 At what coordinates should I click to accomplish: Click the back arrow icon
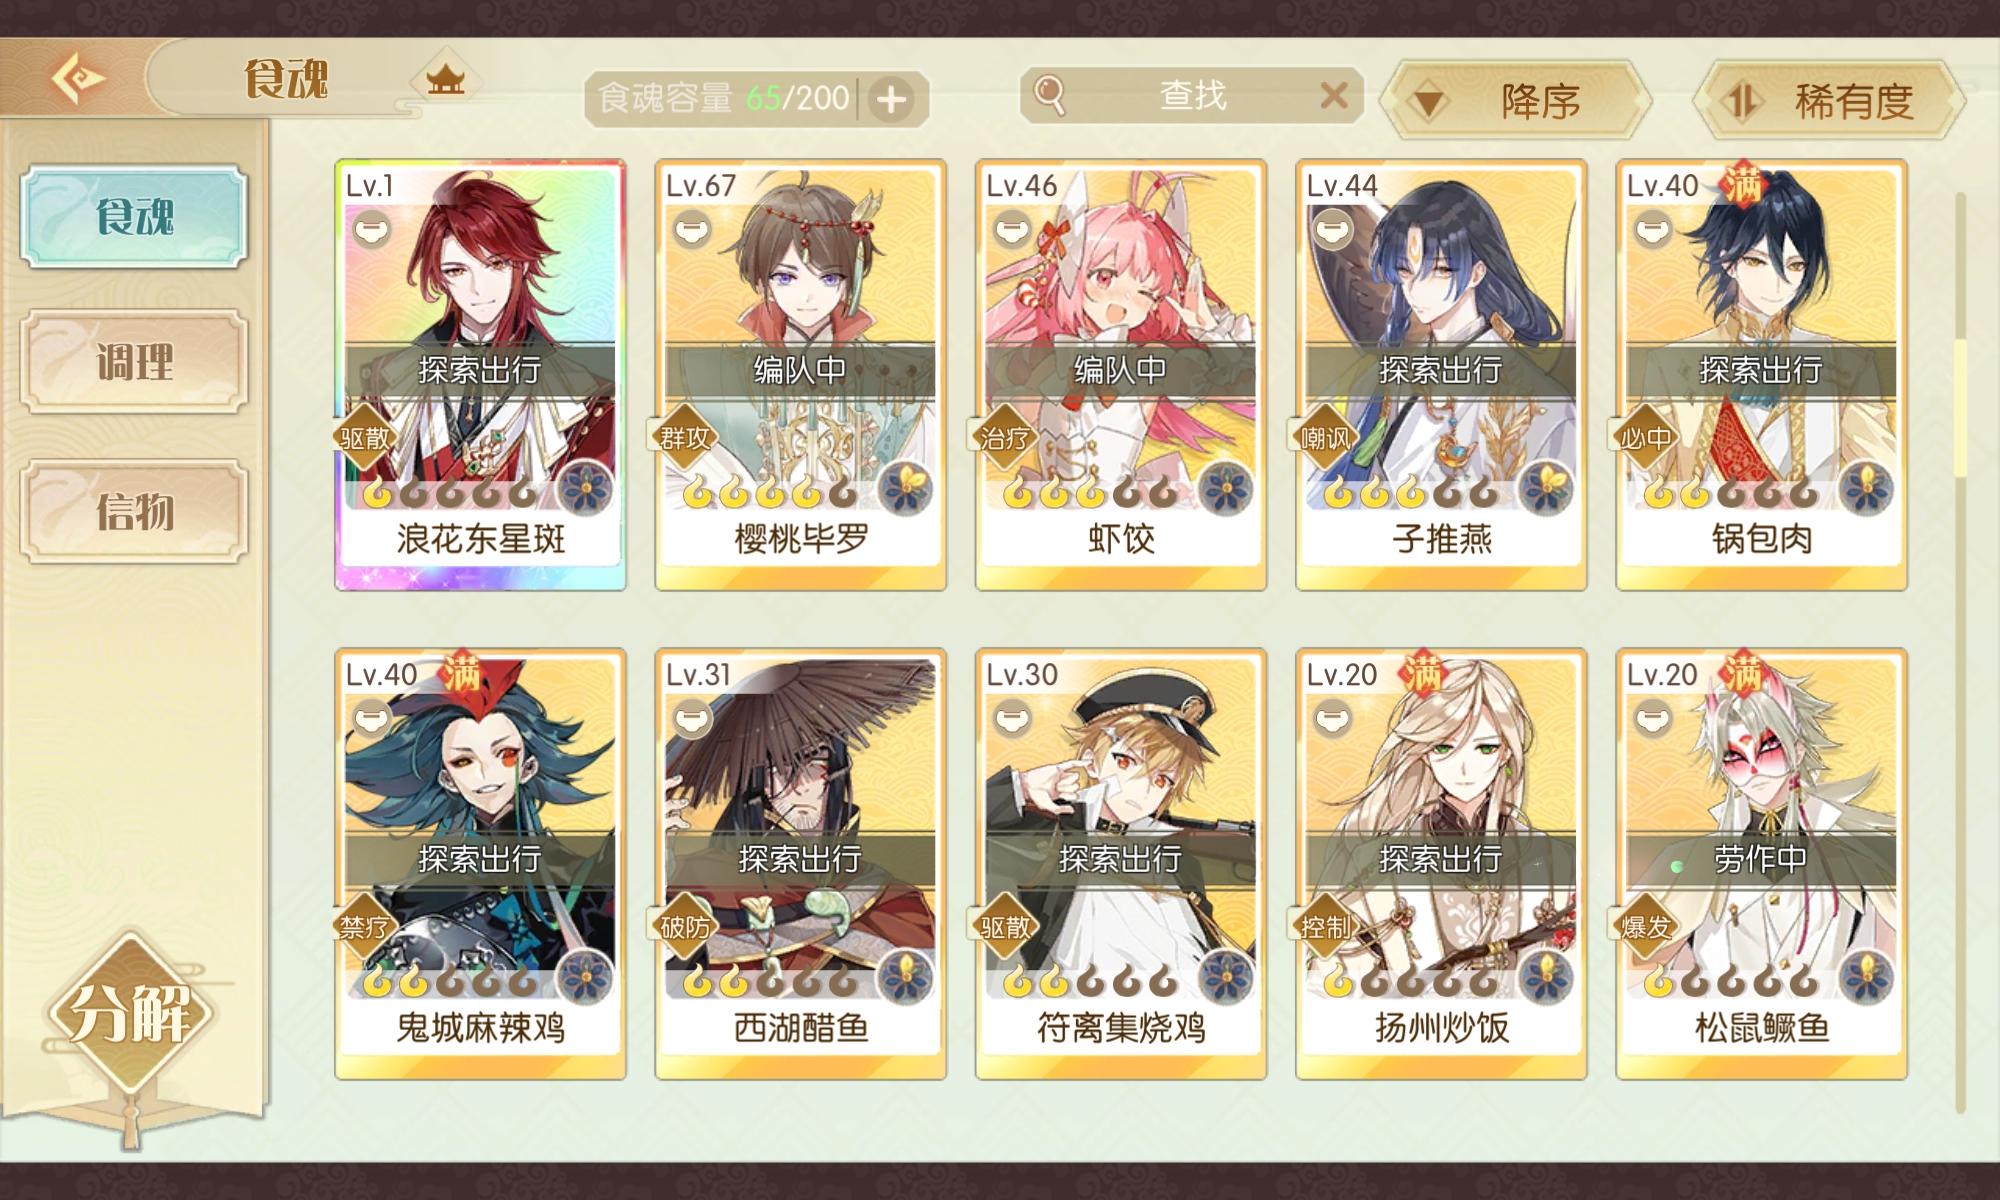78,79
